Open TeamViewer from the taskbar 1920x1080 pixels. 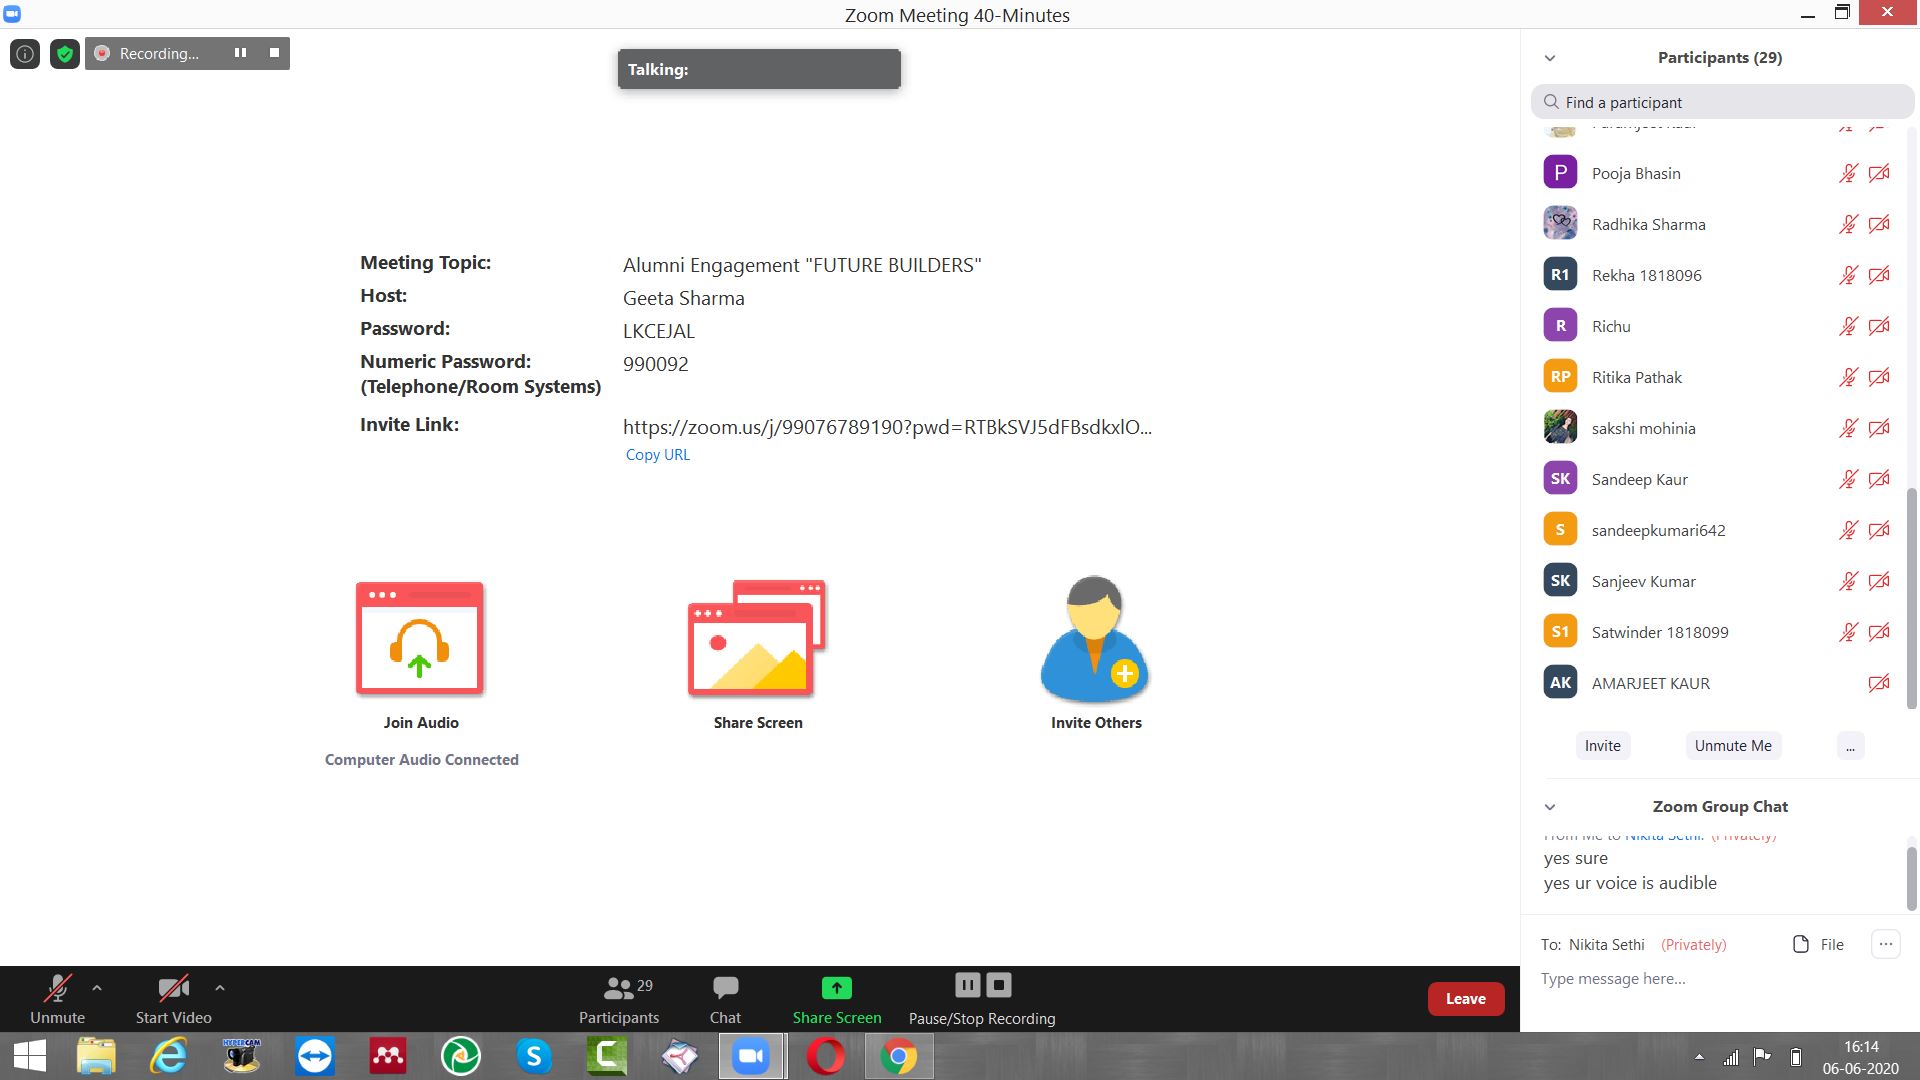315,1056
